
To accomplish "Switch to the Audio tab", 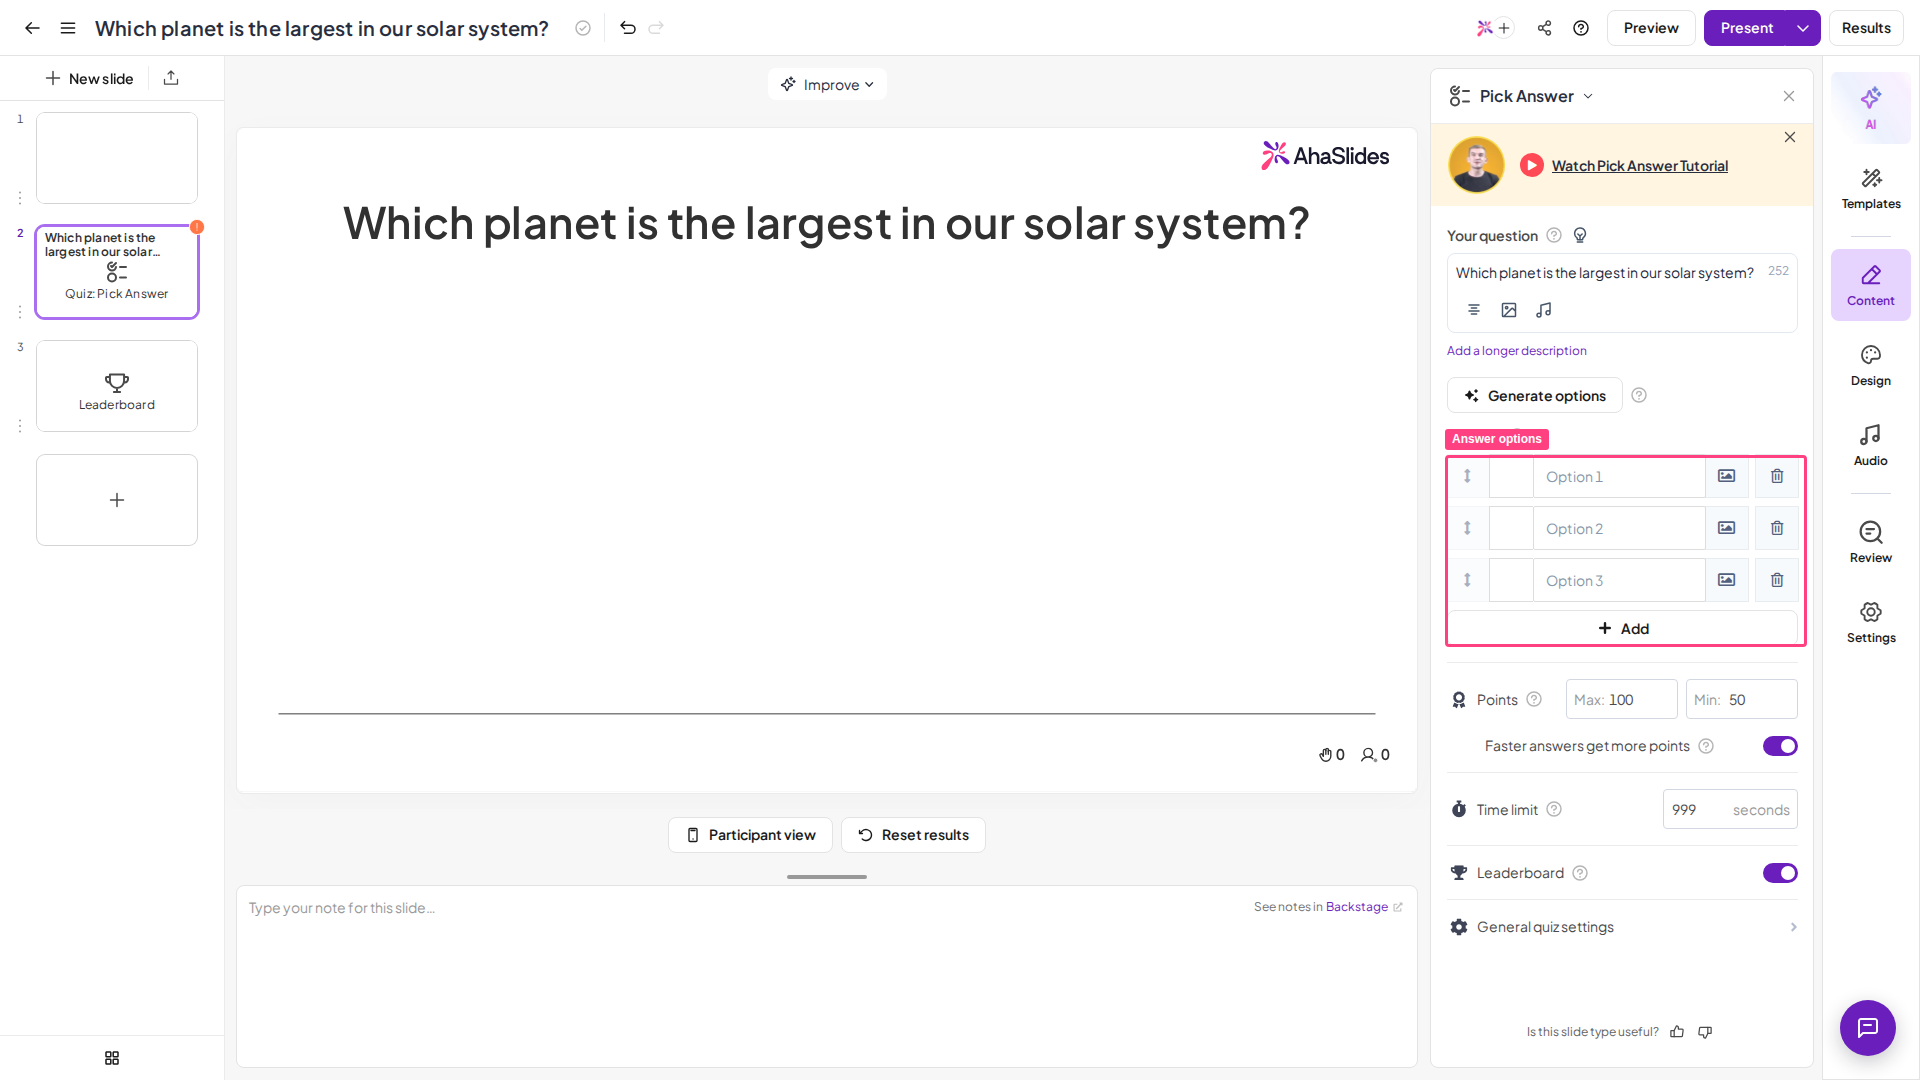I will tap(1870, 446).
